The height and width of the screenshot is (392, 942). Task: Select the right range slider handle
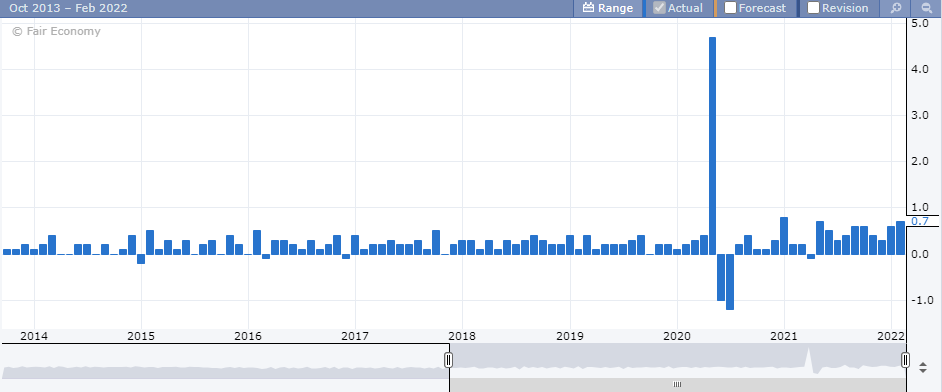click(905, 360)
